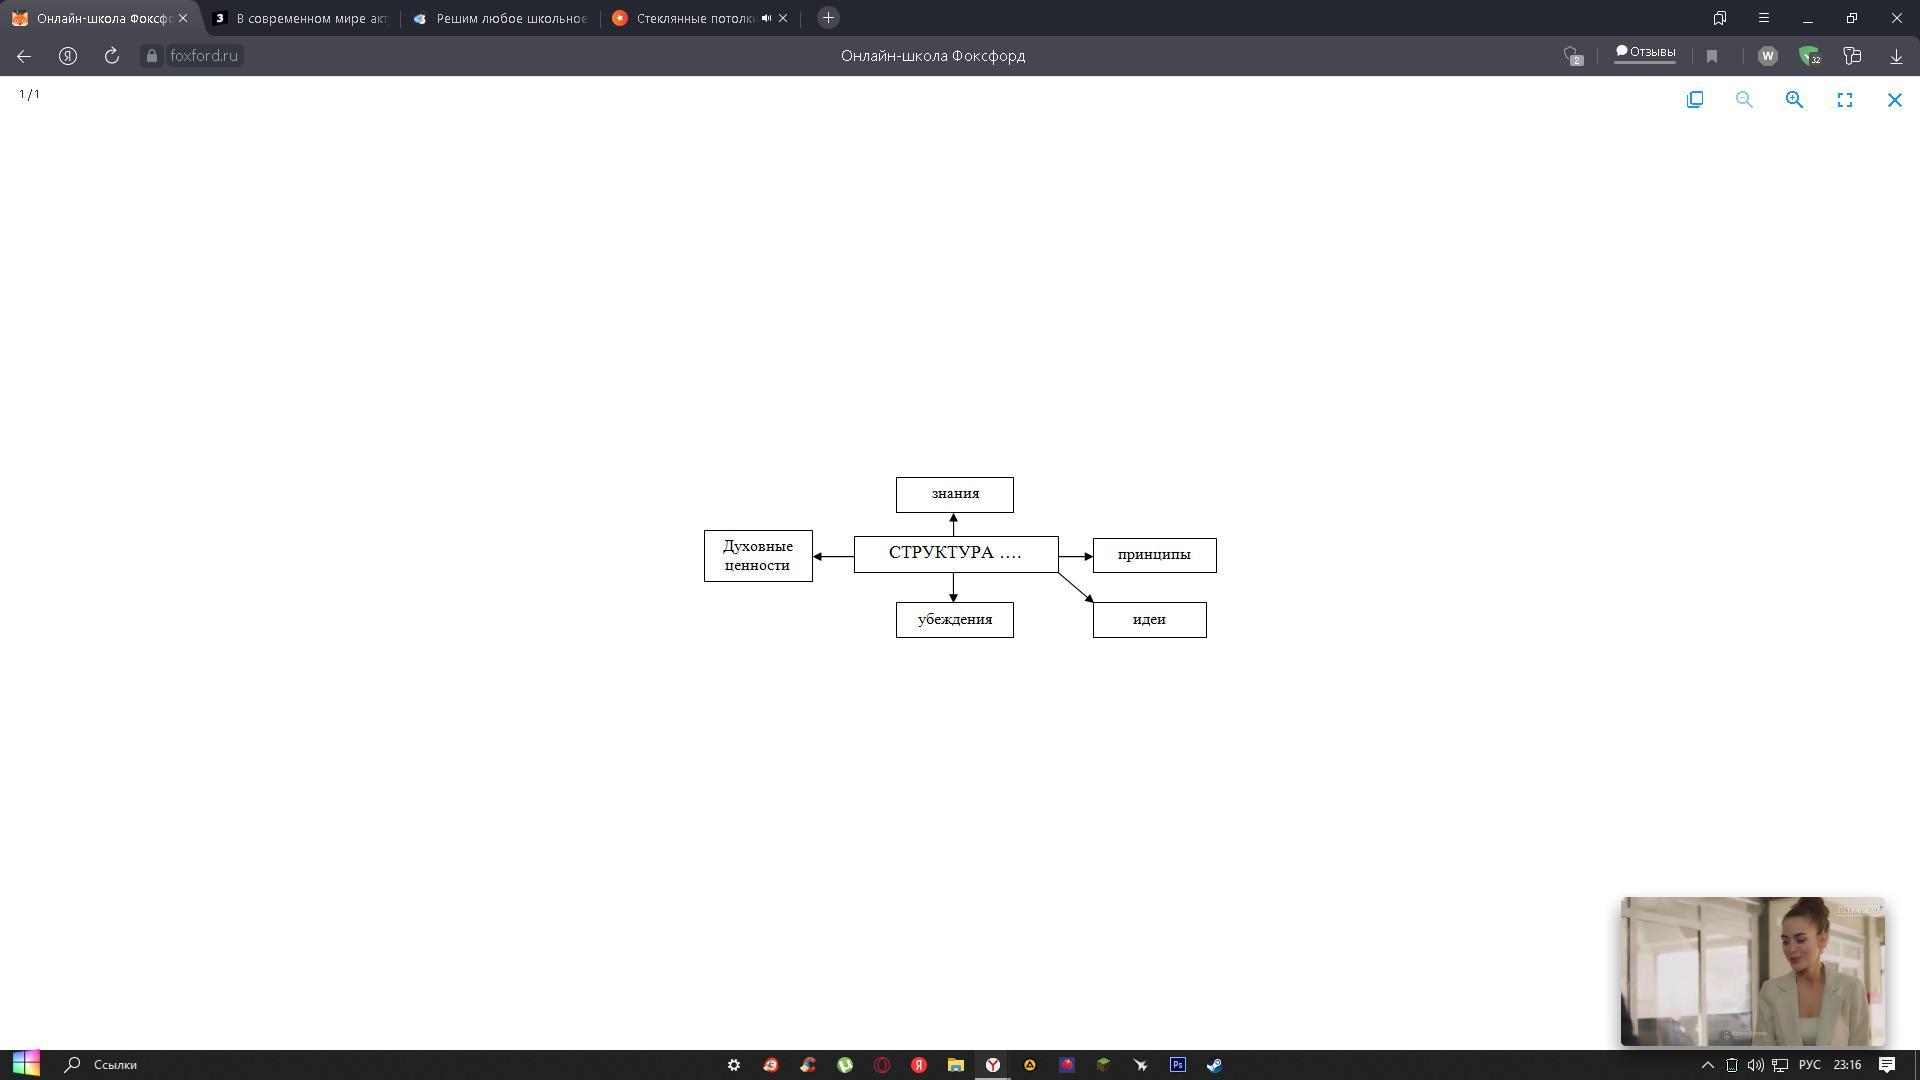
Task: Click the page title 'Онлайн-школа Фоксфорд'
Action: [x=933, y=56]
